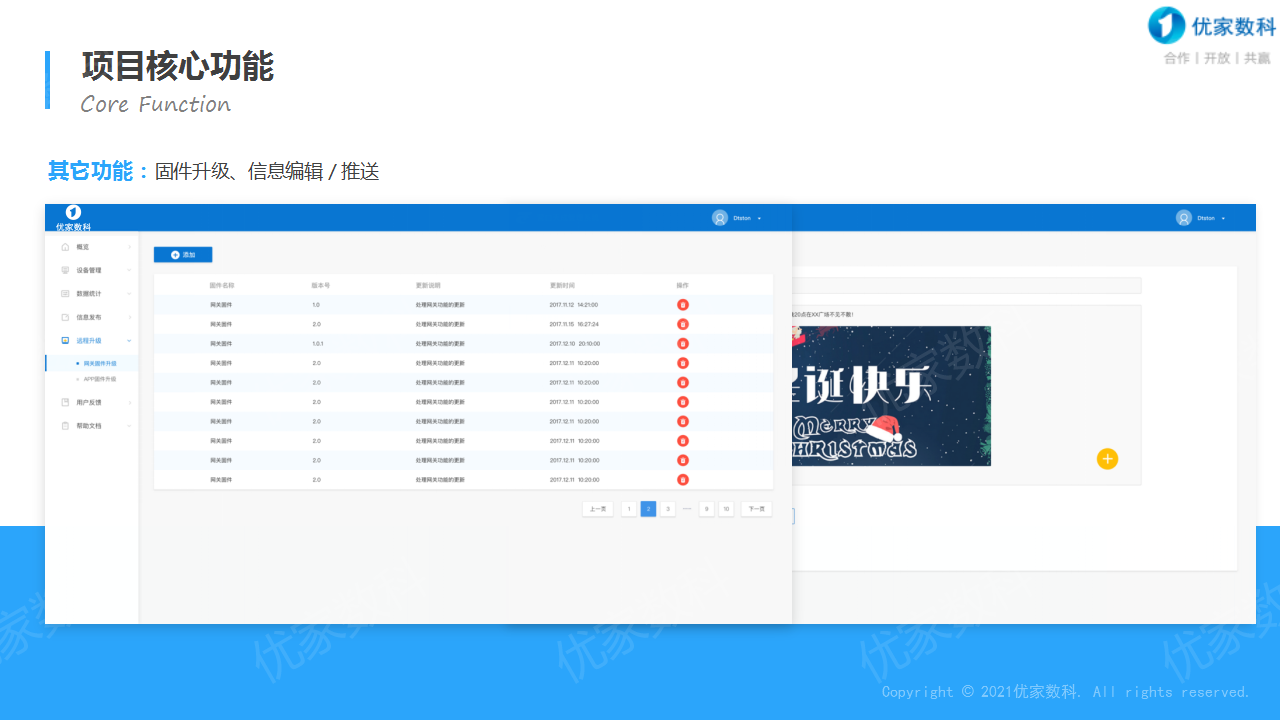This screenshot has width=1280, height=720.
Task: Jump to page 10 in pagination
Action: click(x=726, y=509)
